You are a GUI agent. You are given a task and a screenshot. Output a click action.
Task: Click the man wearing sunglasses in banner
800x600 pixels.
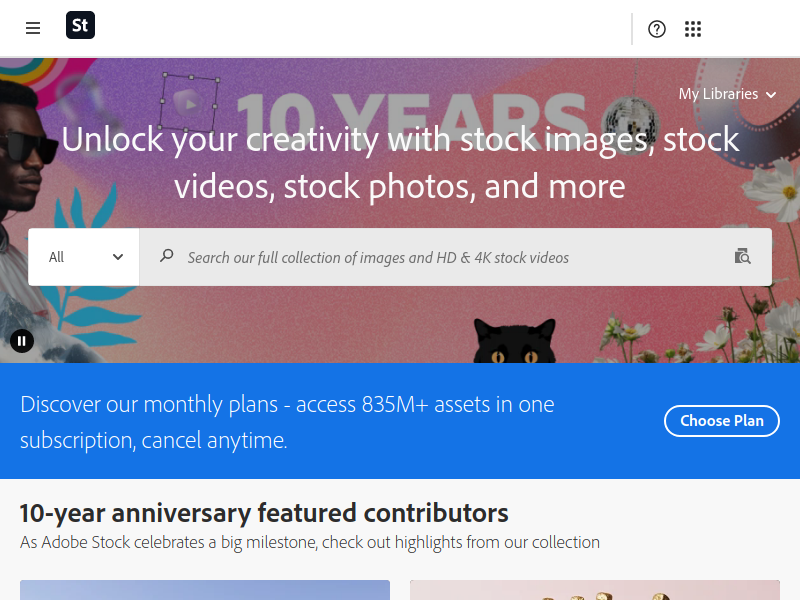[x=30, y=150]
